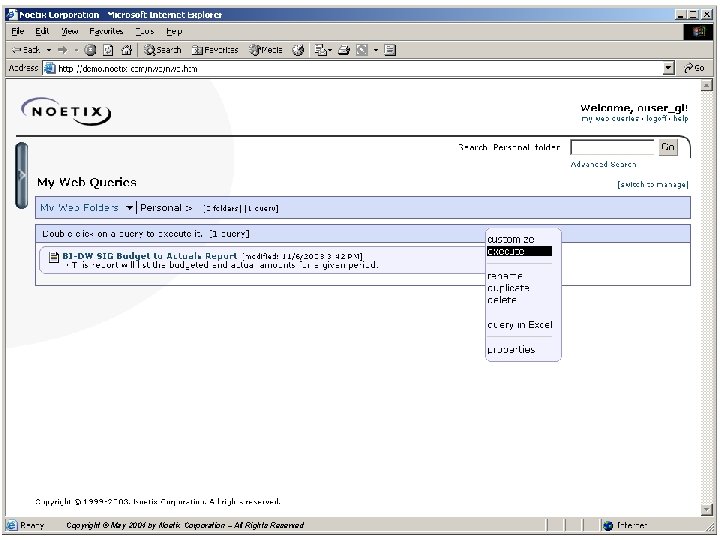
Task: Click the IE title bar system icon
Action: pyautogui.click(x=12, y=14)
